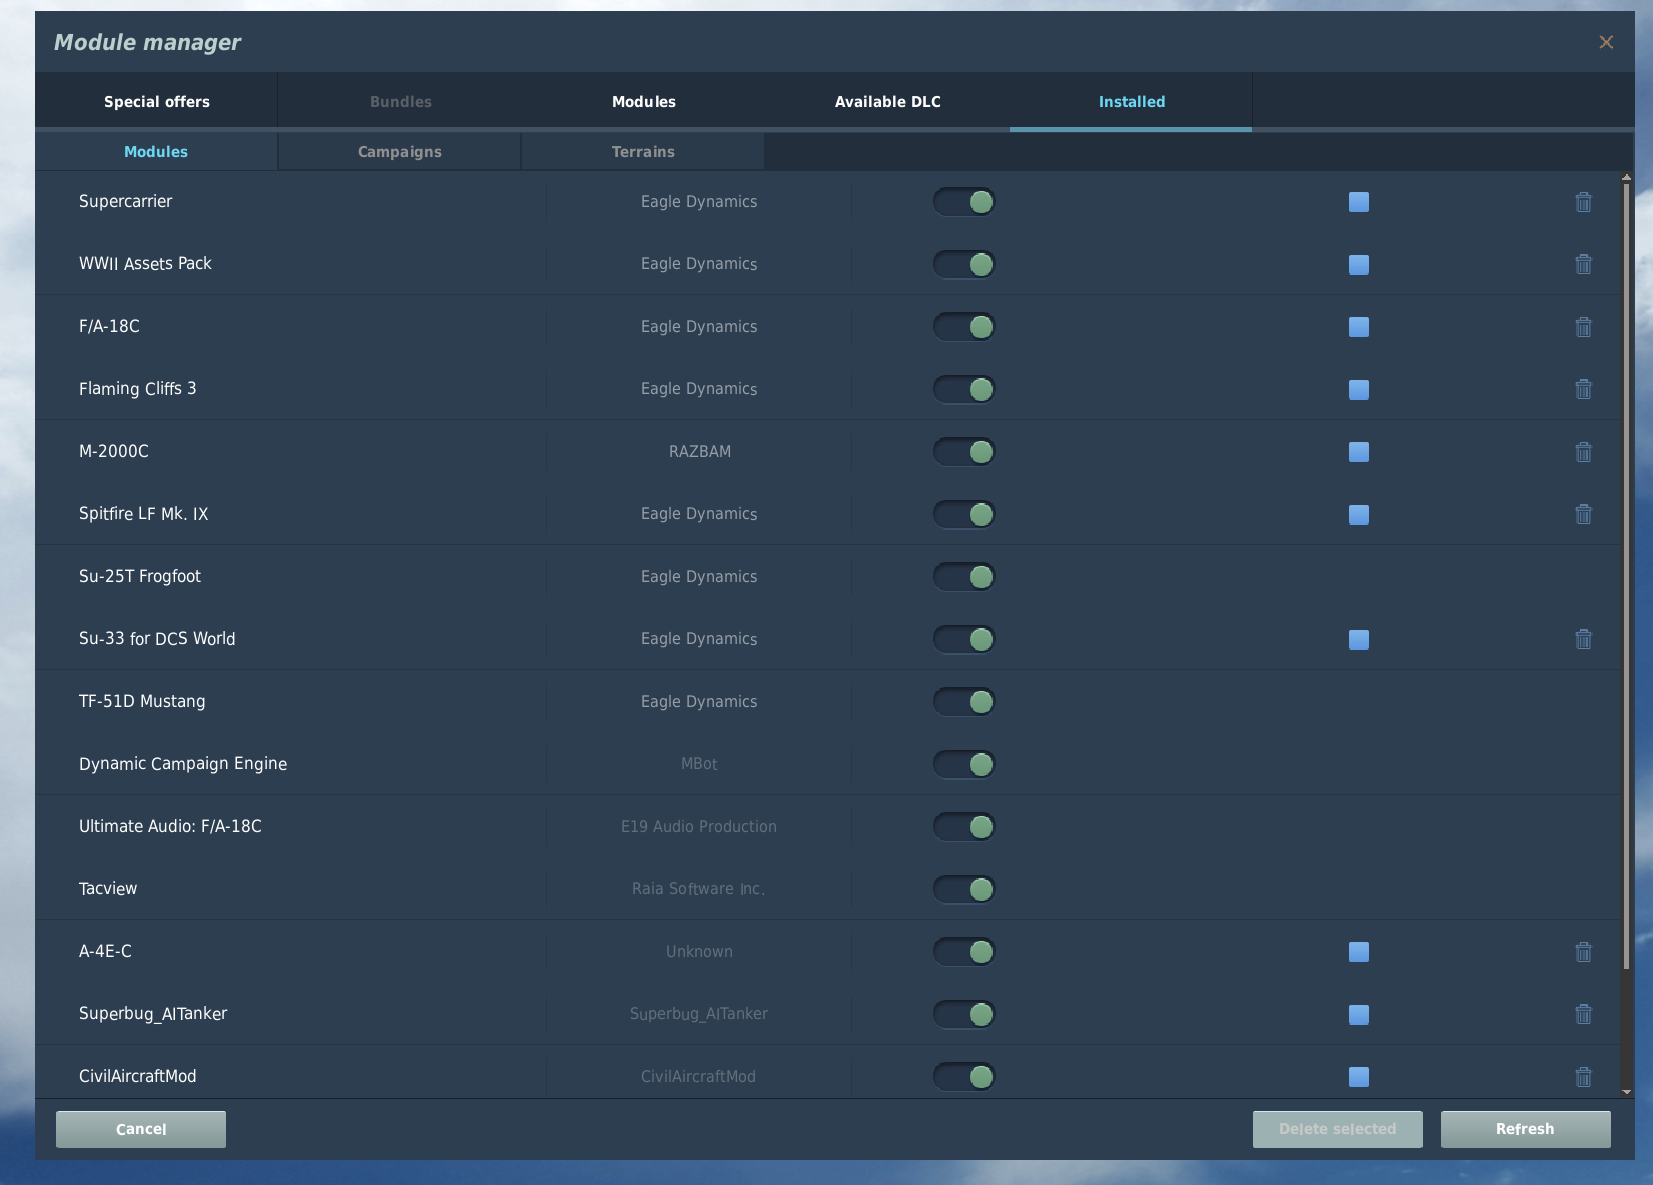Select Flaming Cliffs 3 checkbox
Viewport: 1653px width, 1185px height.
click(x=1359, y=390)
